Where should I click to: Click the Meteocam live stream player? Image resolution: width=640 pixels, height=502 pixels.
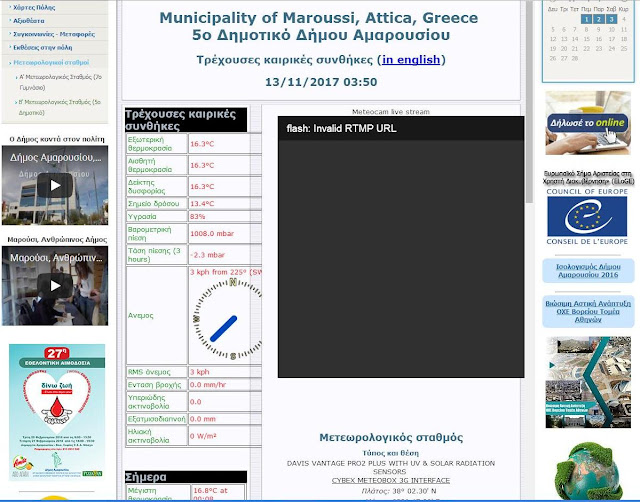401,247
